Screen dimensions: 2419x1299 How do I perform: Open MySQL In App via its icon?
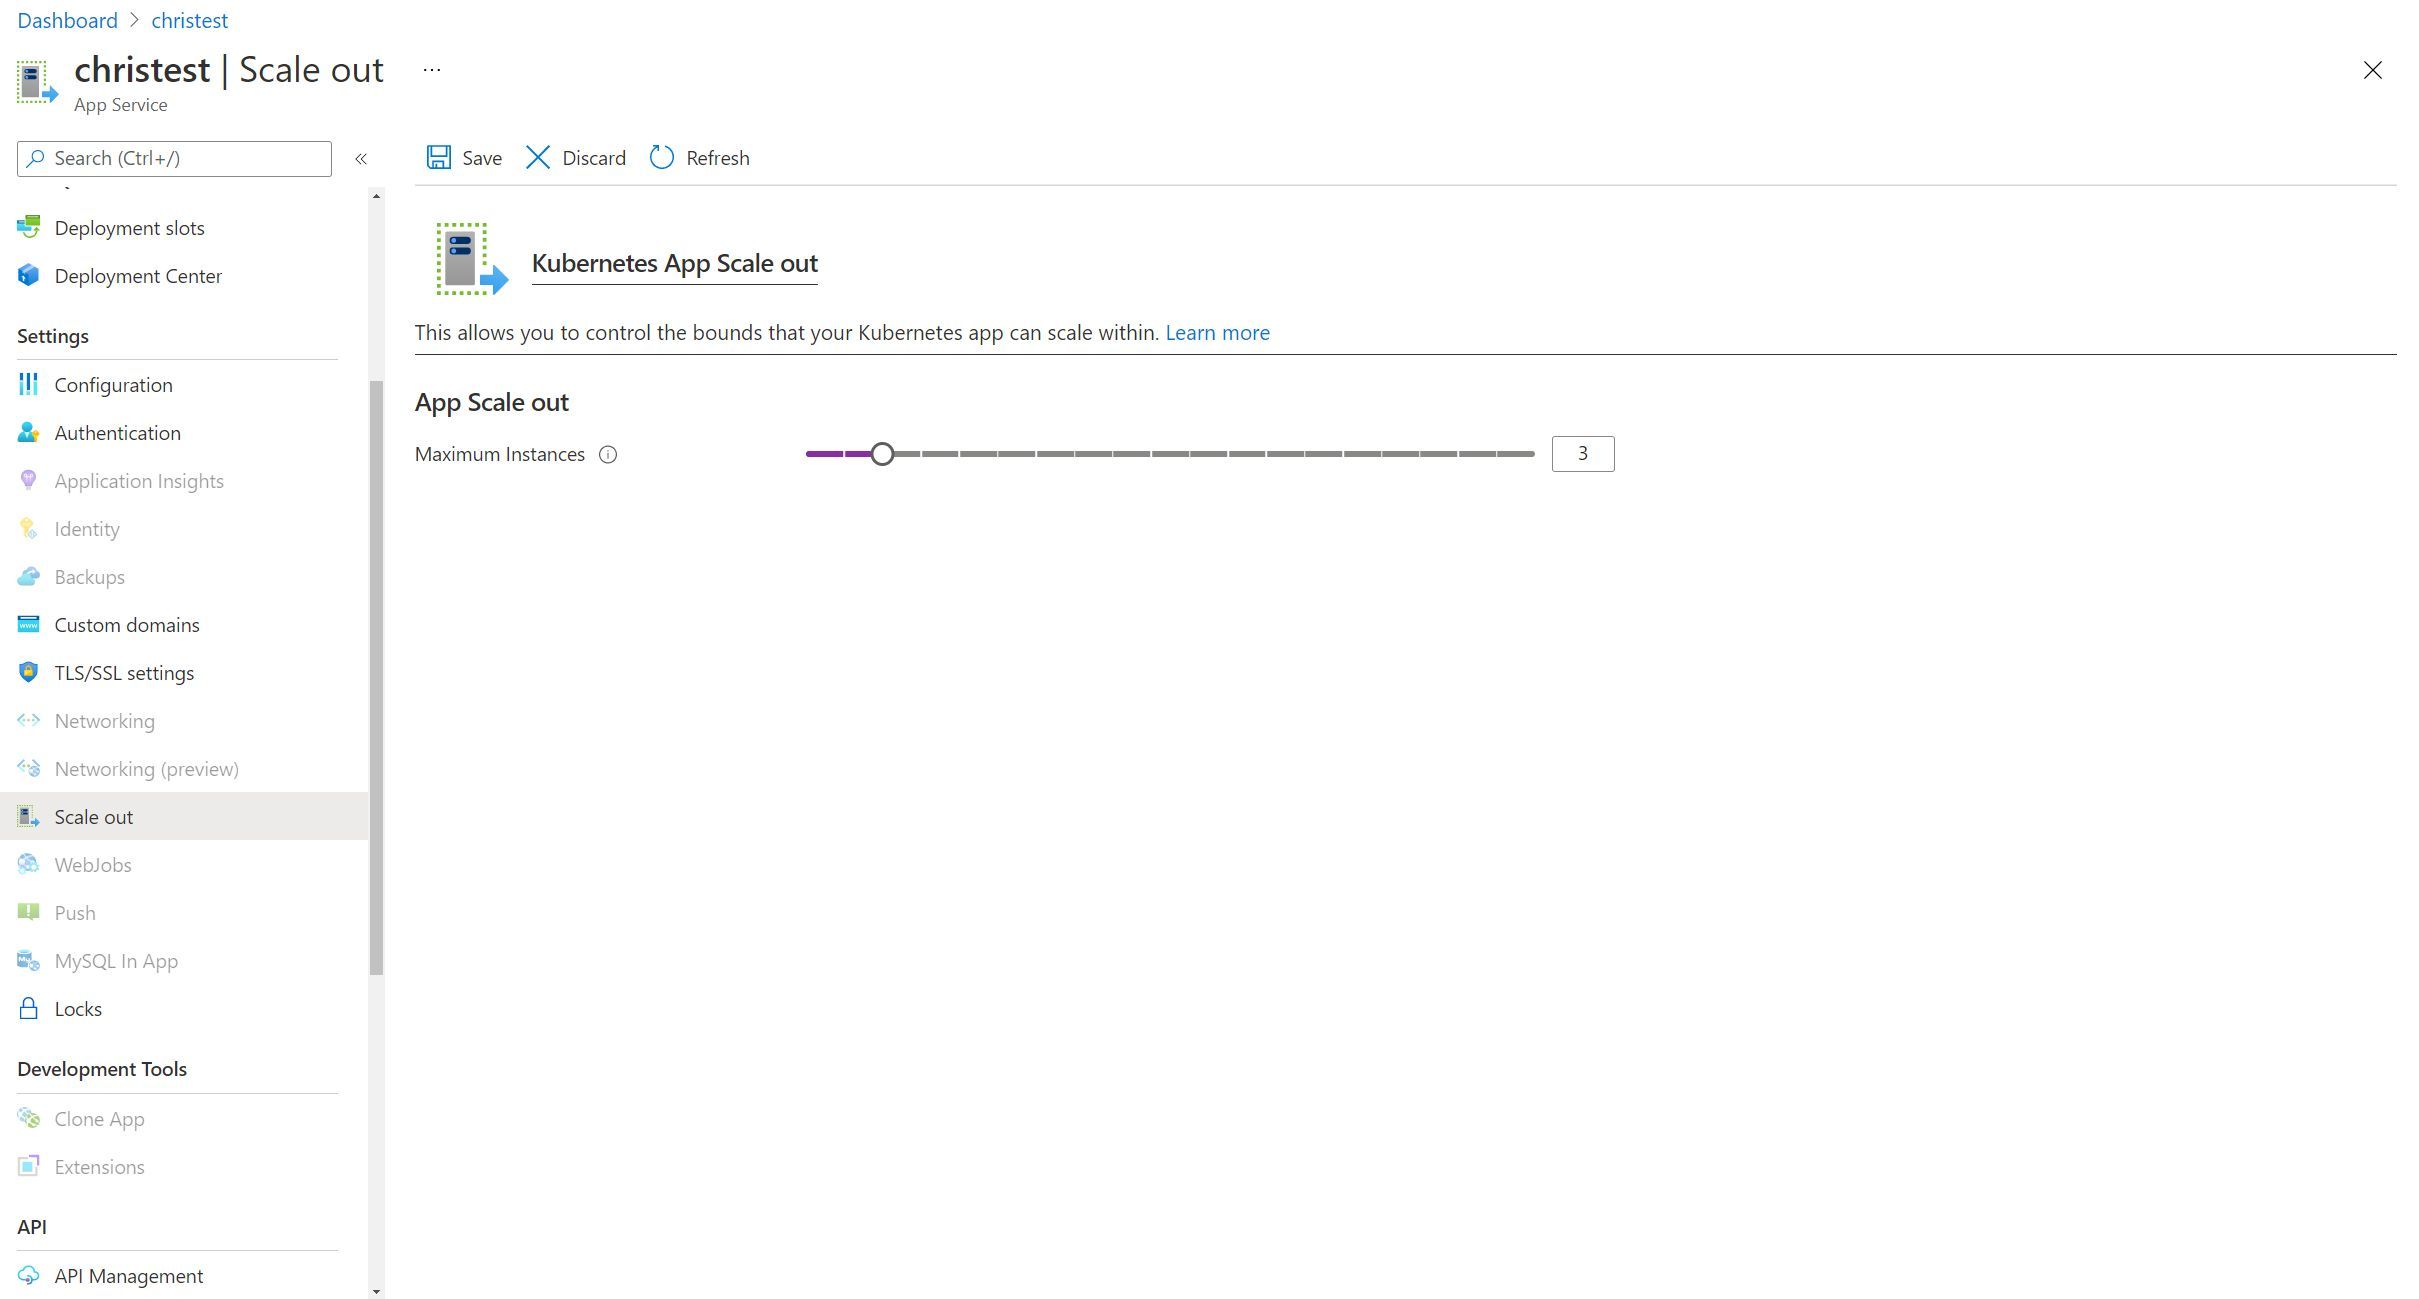click(x=27, y=960)
